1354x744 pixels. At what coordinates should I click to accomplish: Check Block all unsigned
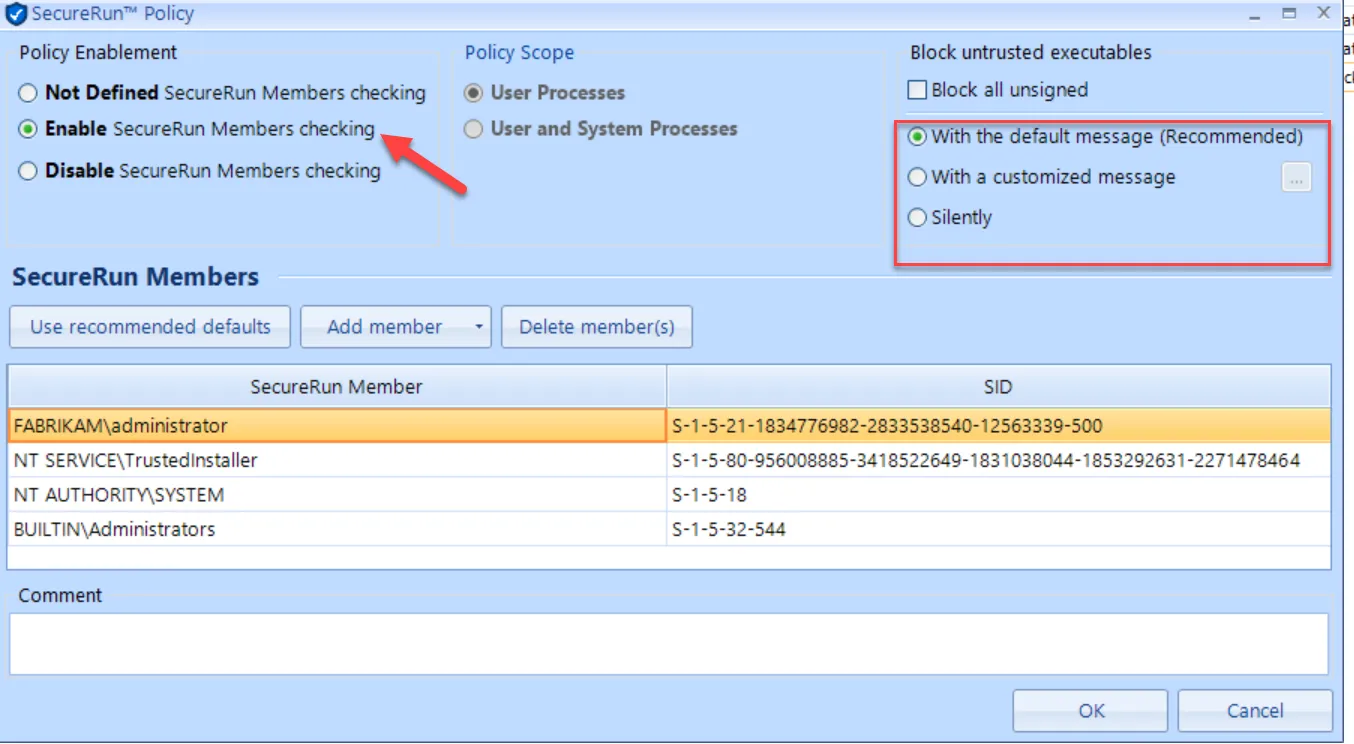point(916,89)
